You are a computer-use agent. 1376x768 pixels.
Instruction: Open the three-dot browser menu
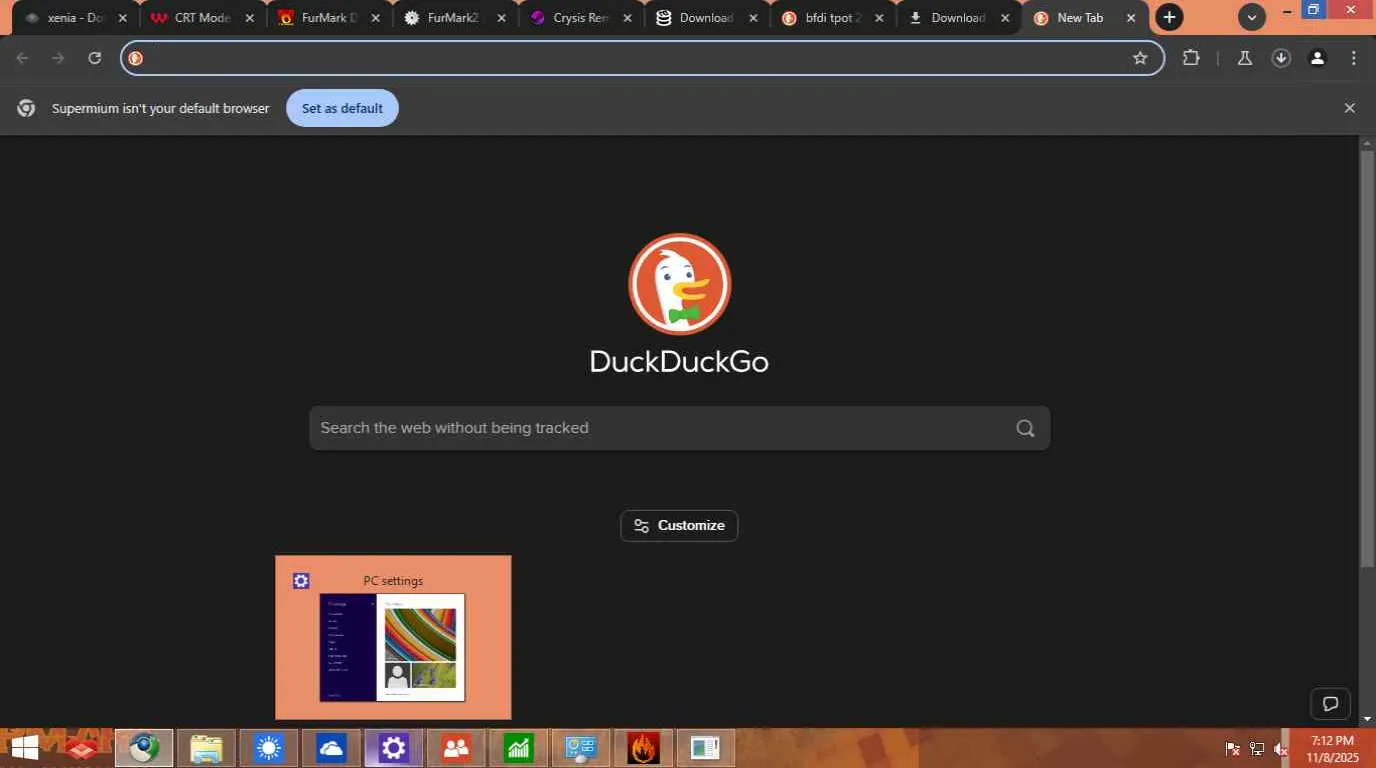tap(1354, 58)
